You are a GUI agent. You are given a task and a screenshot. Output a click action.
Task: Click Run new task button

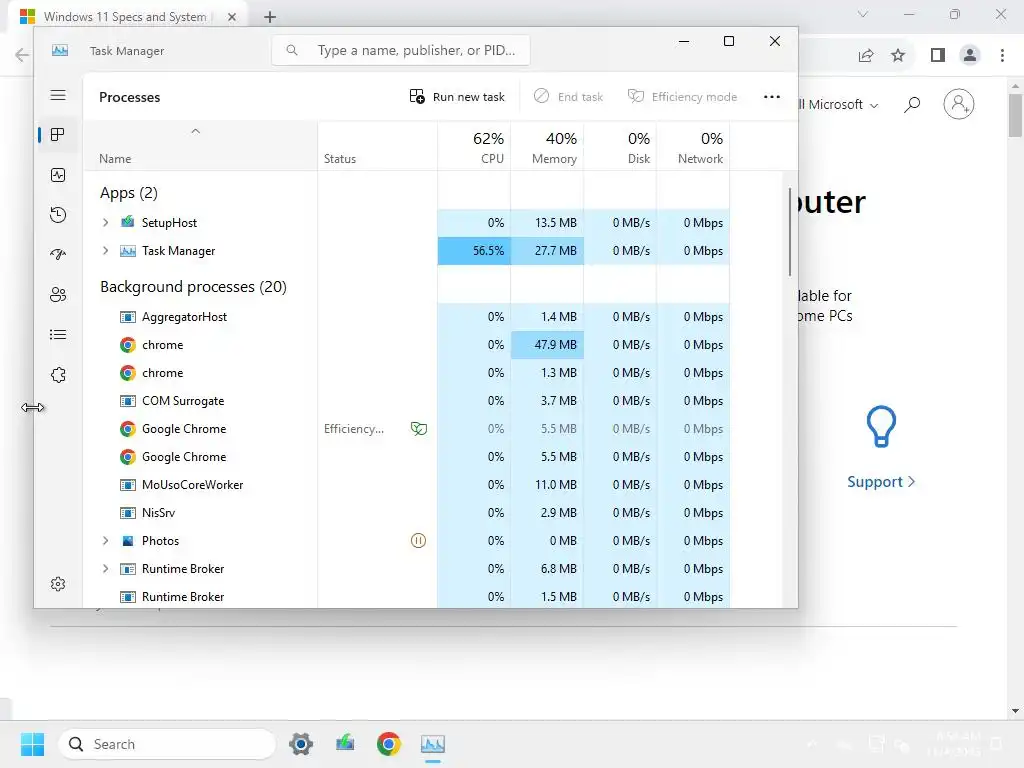click(457, 97)
